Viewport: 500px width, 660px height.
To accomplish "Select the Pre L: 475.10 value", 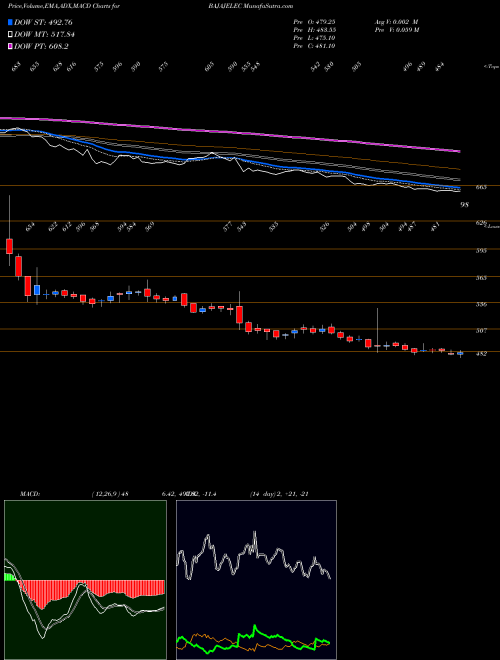I will (315, 38).
